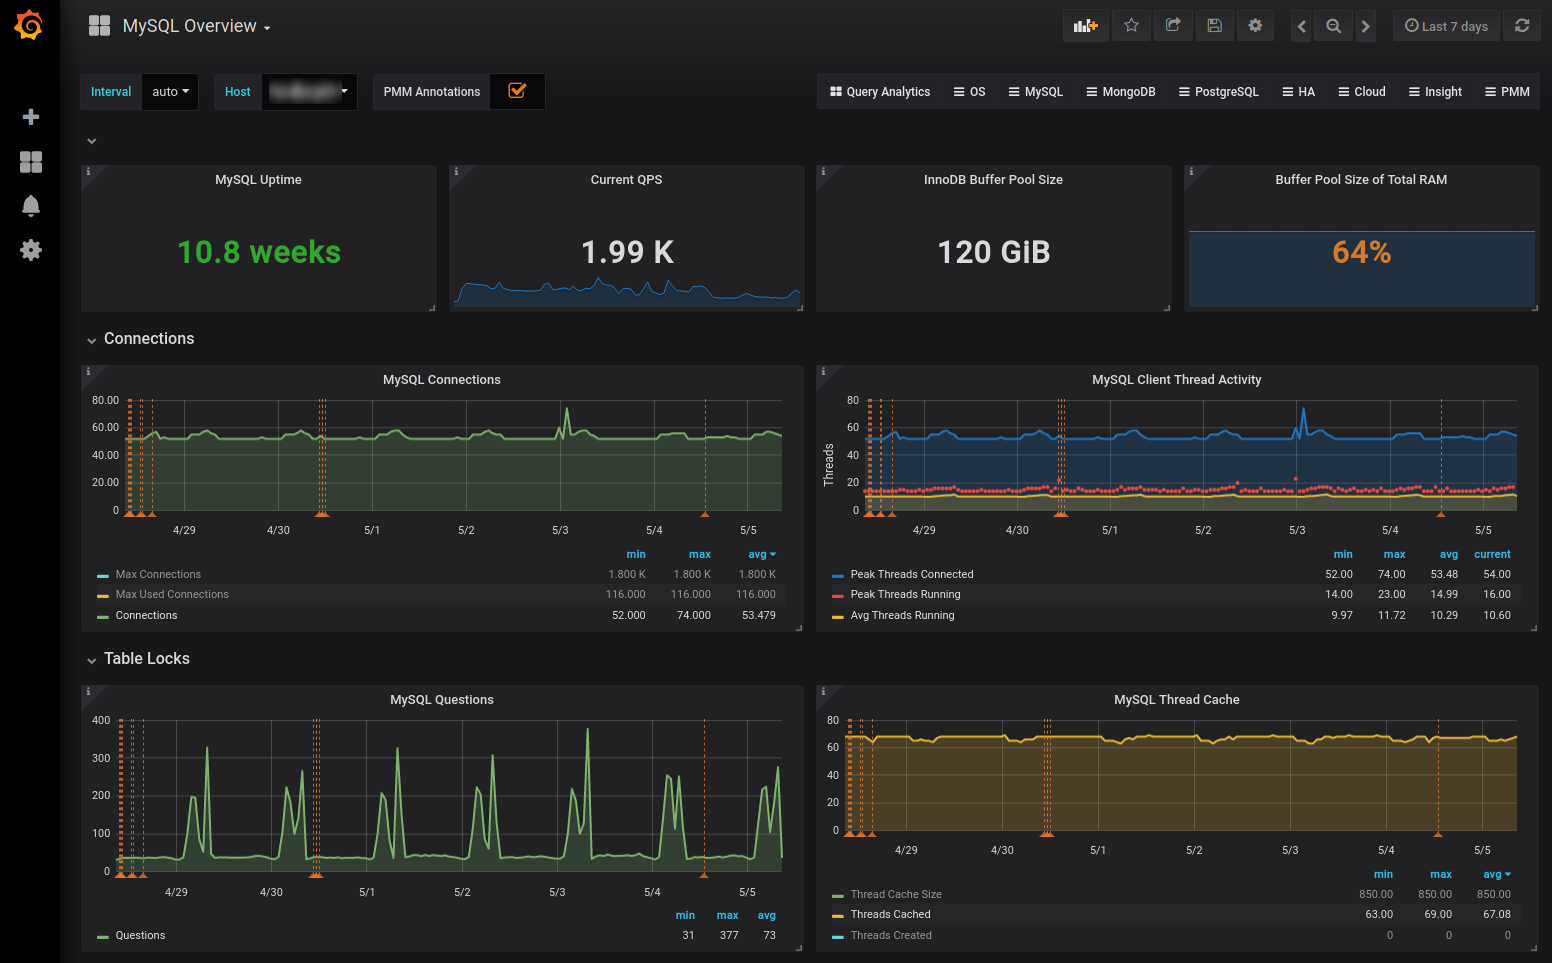The image size is (1552, 963).
Task: Sort Client Thread Activity legend by current
Action: (1492, 554)
